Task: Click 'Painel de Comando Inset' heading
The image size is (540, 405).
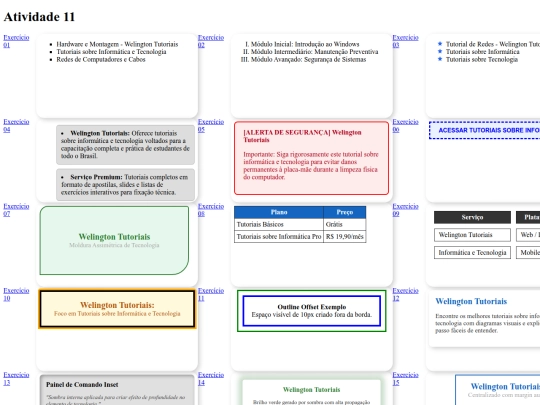Action: [82, 384]
